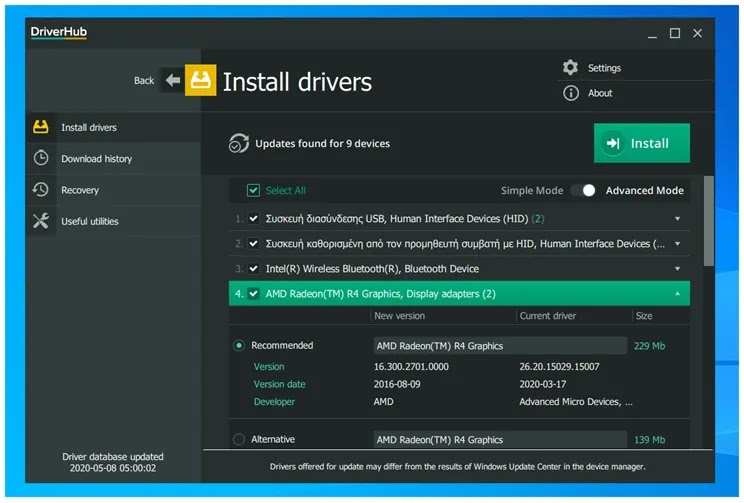Select the Alternative driver radio button
This screenshot has height=503, width=744.
(x=239, y=439)
